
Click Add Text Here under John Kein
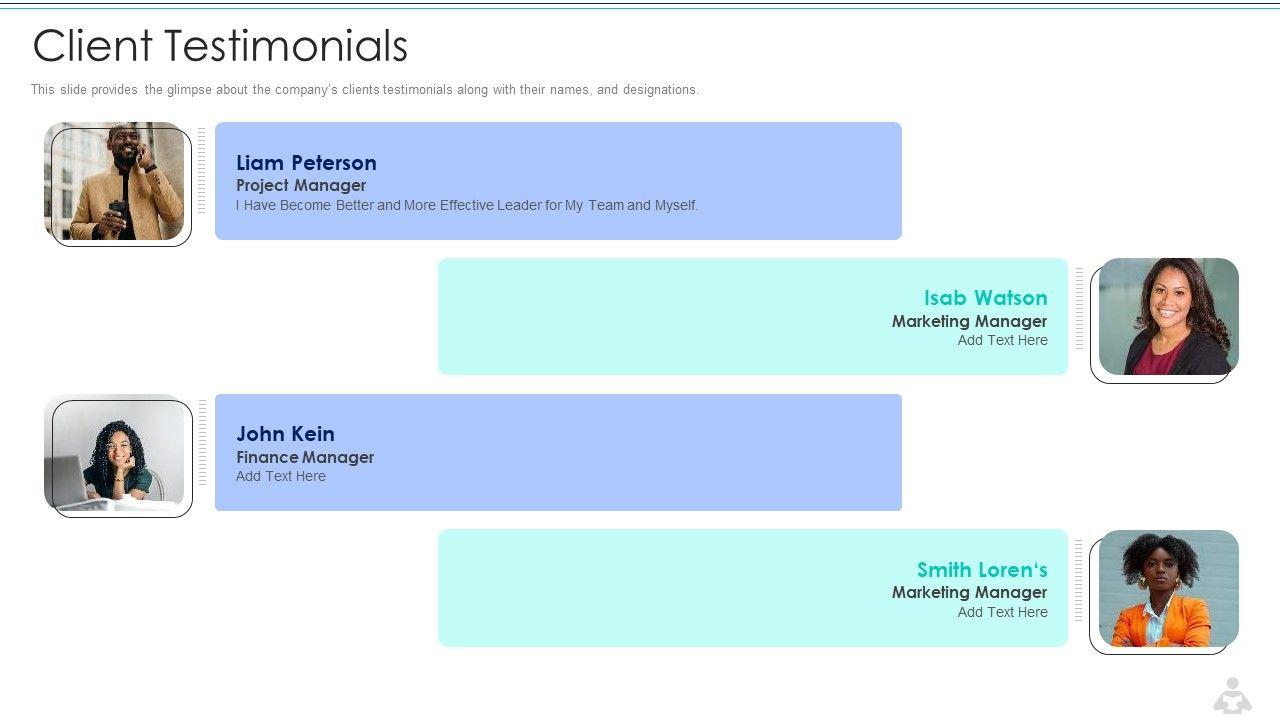281,477
